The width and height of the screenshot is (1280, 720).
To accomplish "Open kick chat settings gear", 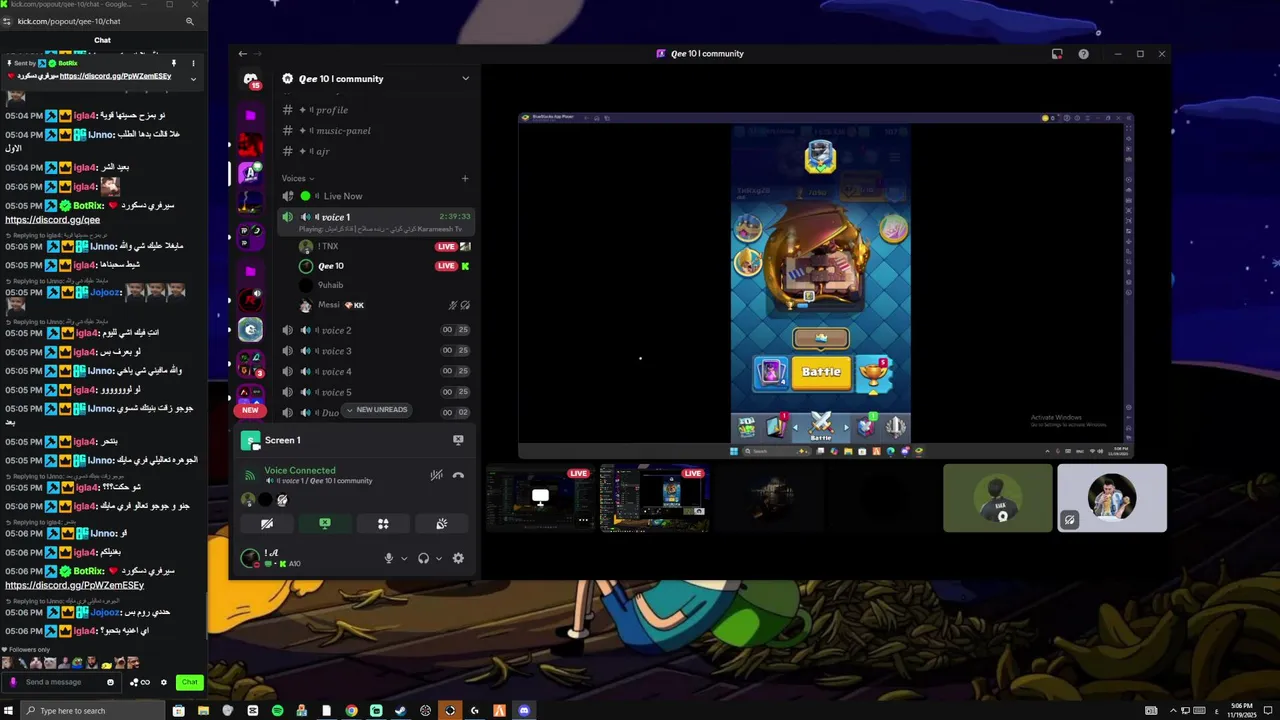I will (x=164, y=682).
